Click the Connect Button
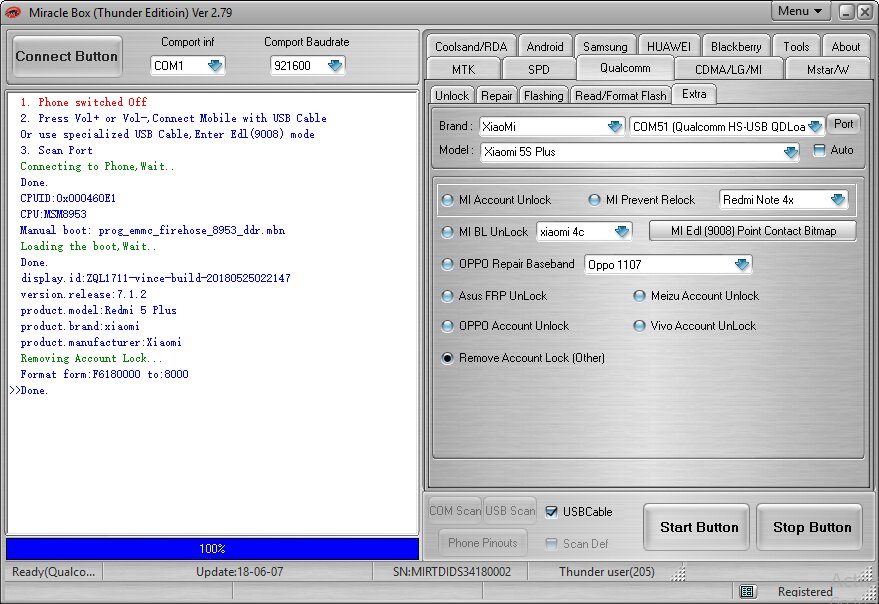 coord(67,56)
